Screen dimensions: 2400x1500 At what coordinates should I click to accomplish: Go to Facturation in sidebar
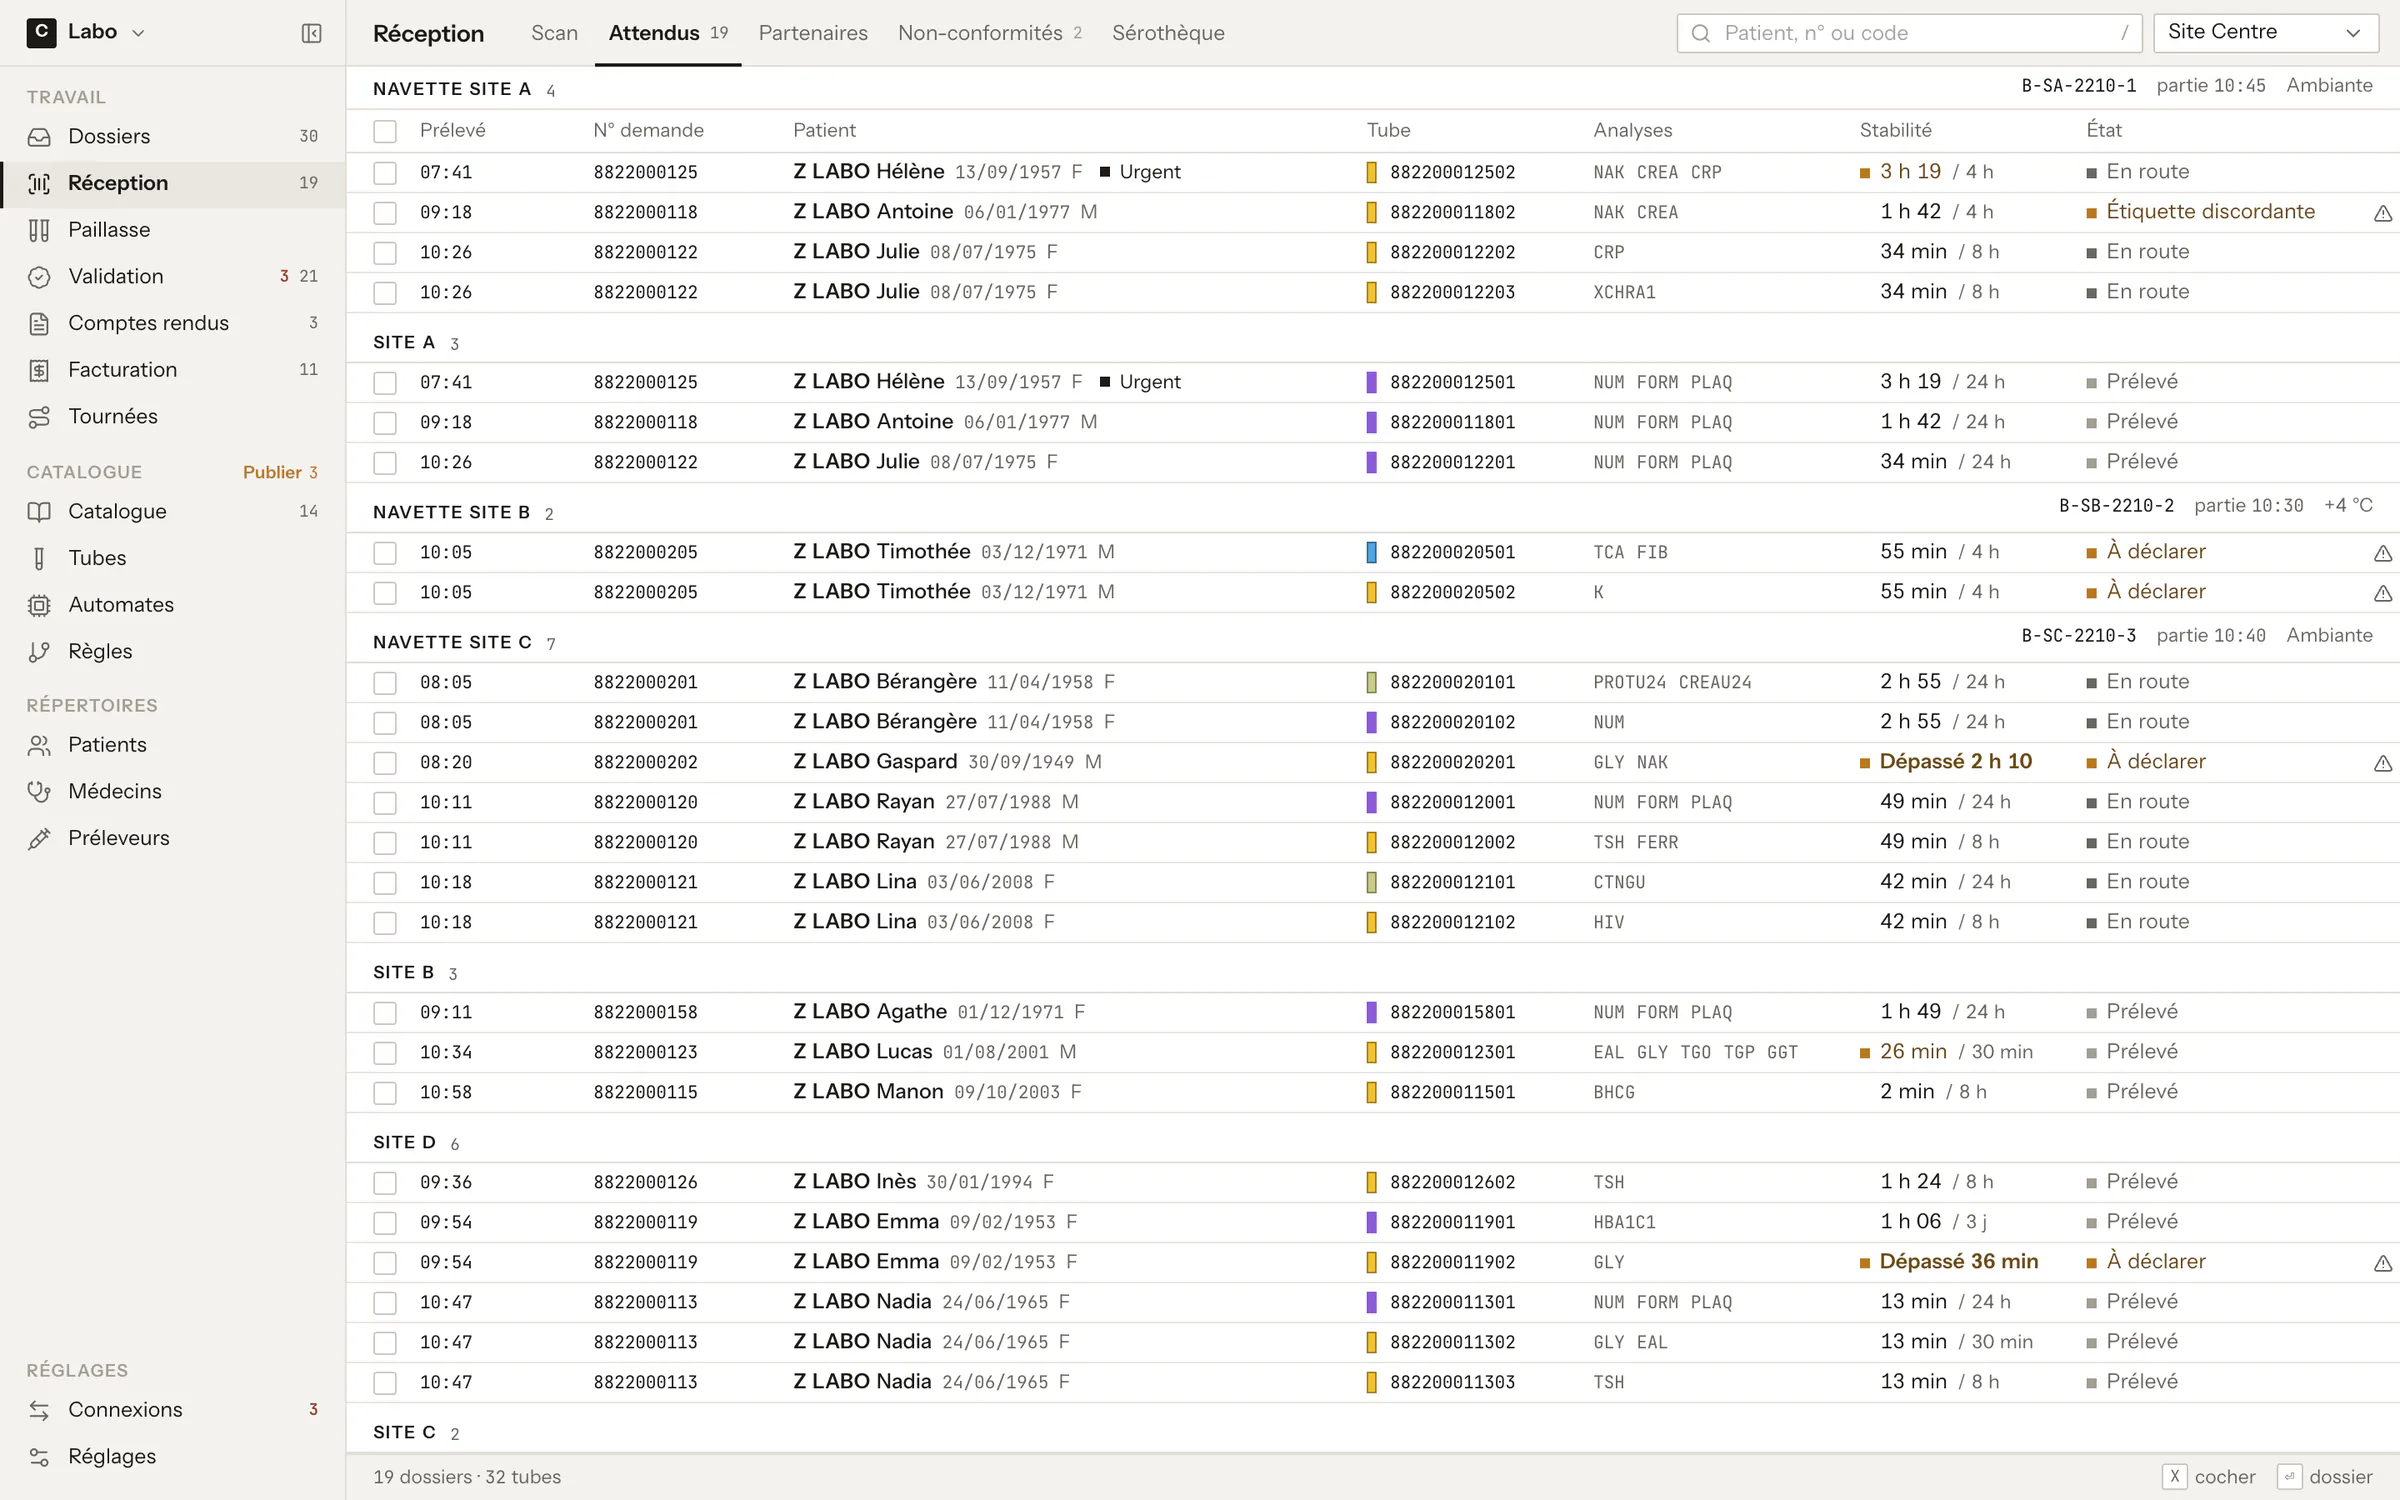(x=173, y=370)
